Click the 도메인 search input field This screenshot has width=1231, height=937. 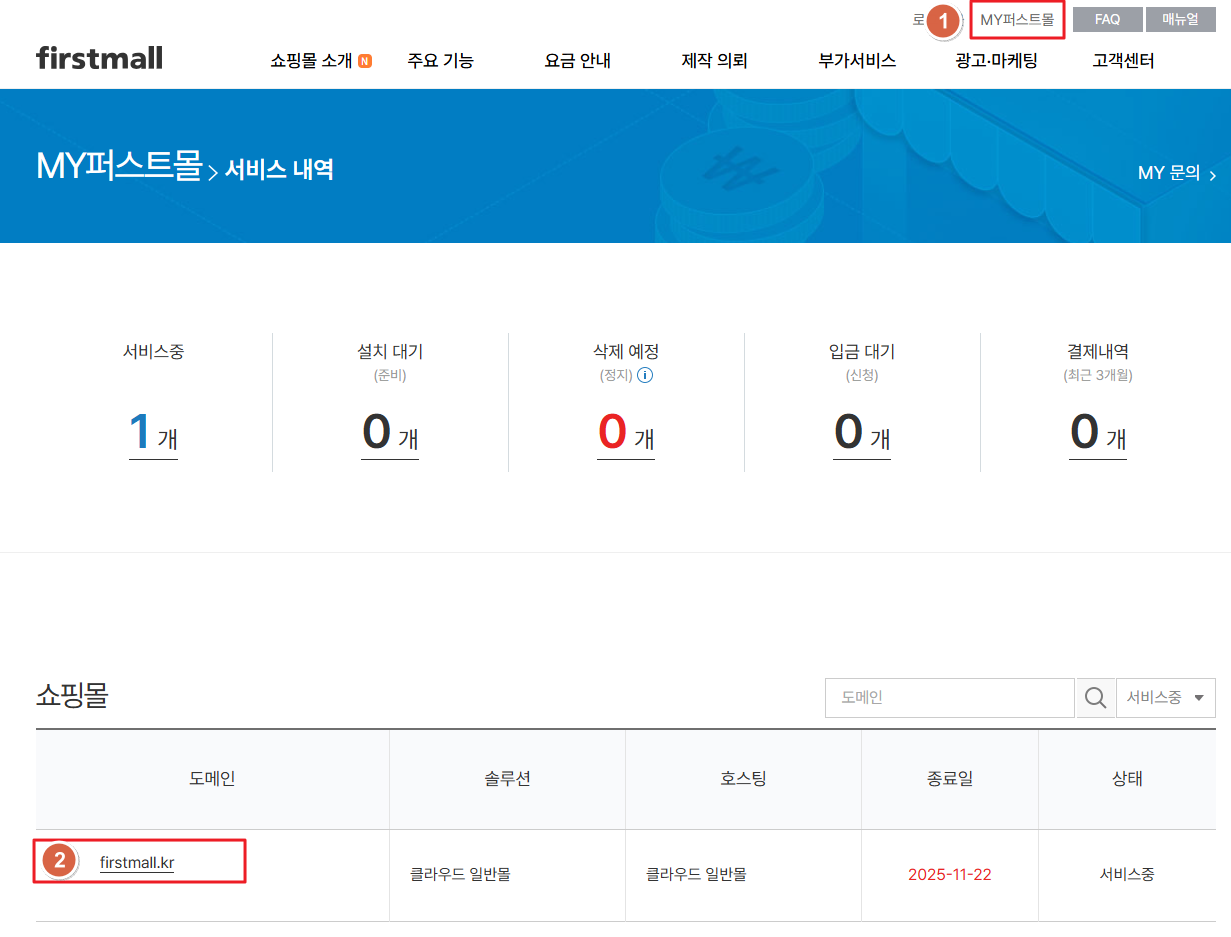pyautogui.click(x=949, y=698)
